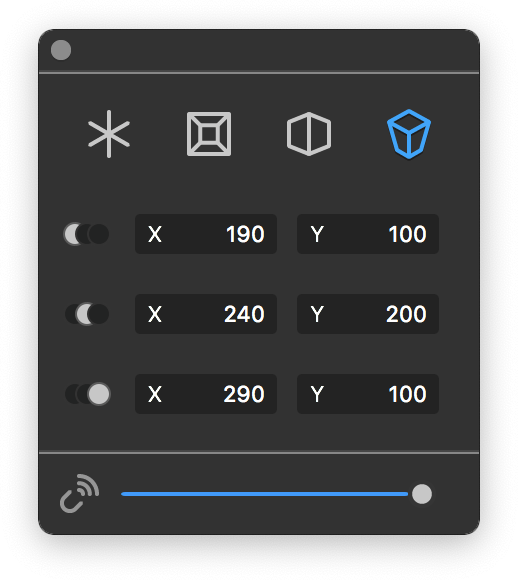Click the X field showing 290

click(206, 394)
